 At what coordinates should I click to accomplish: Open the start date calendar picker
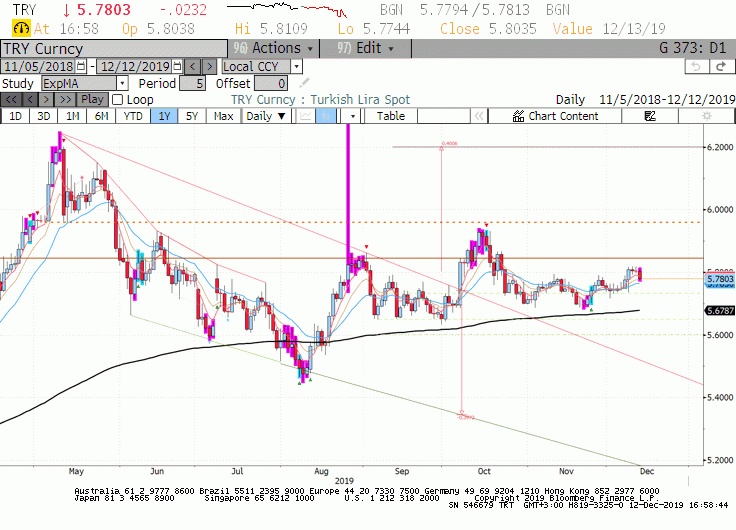point(81,66)
